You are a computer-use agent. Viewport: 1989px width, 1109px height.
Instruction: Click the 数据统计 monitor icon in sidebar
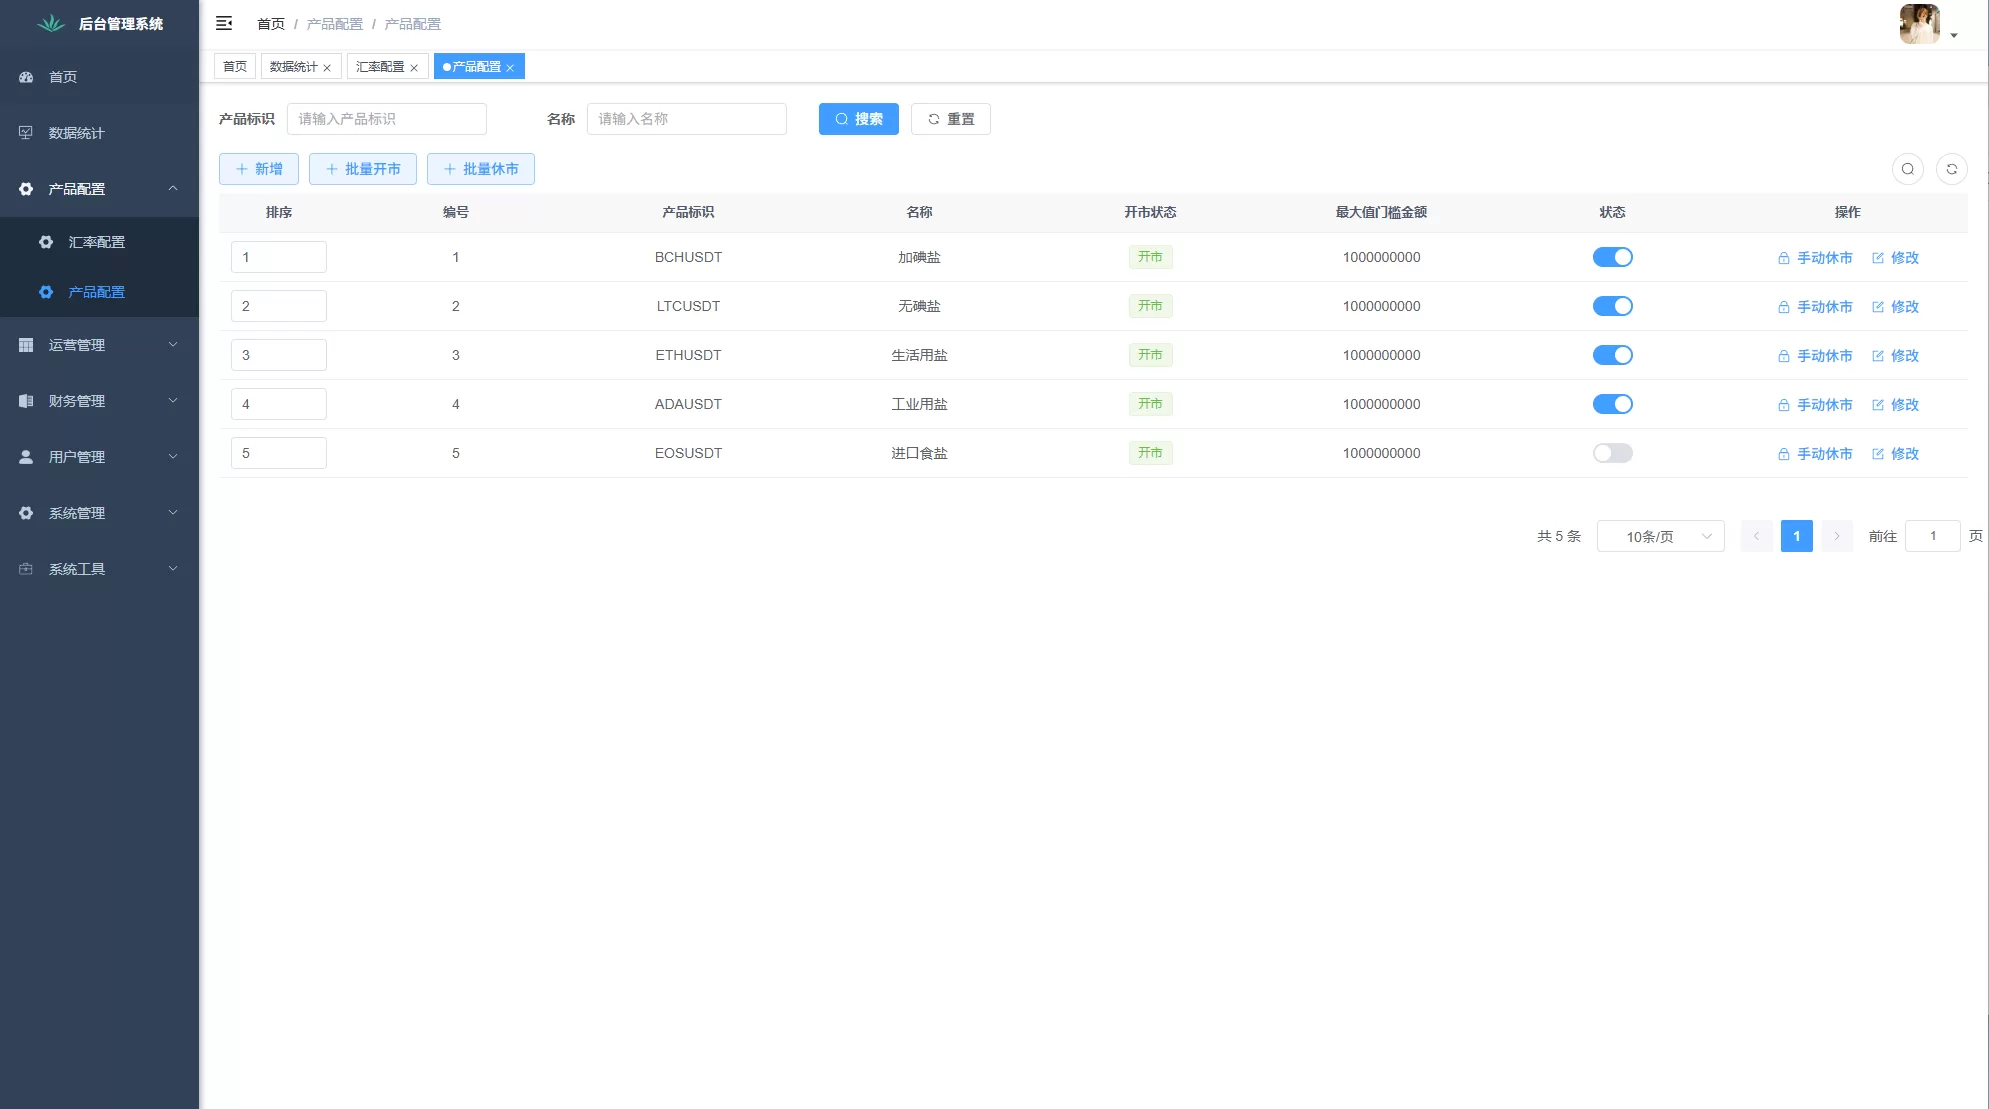click(x=26, y=133)
